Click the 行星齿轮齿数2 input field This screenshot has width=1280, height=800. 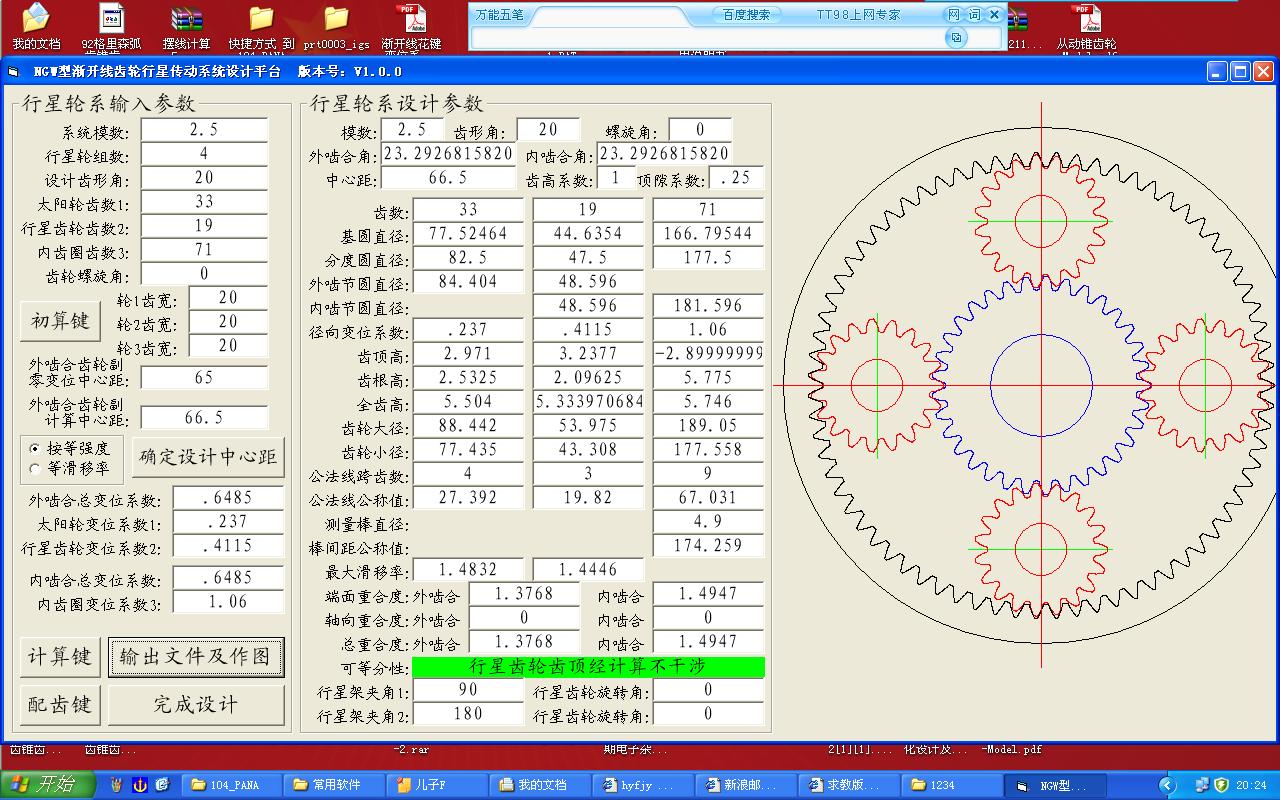coord(204,226)
